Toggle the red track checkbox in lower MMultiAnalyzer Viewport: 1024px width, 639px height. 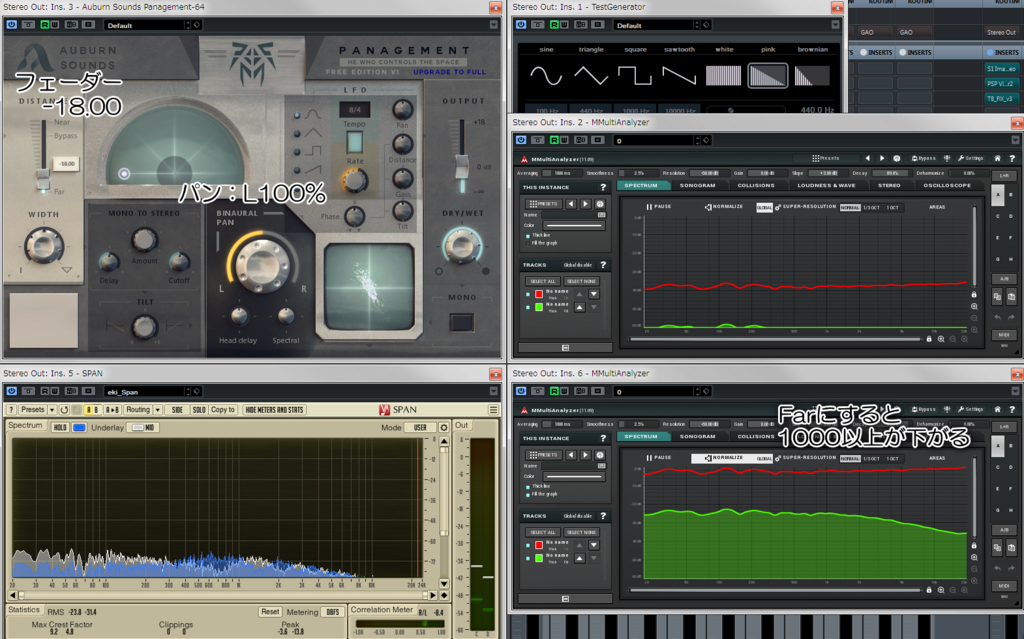pyautogui.click(x=528, y=545)
